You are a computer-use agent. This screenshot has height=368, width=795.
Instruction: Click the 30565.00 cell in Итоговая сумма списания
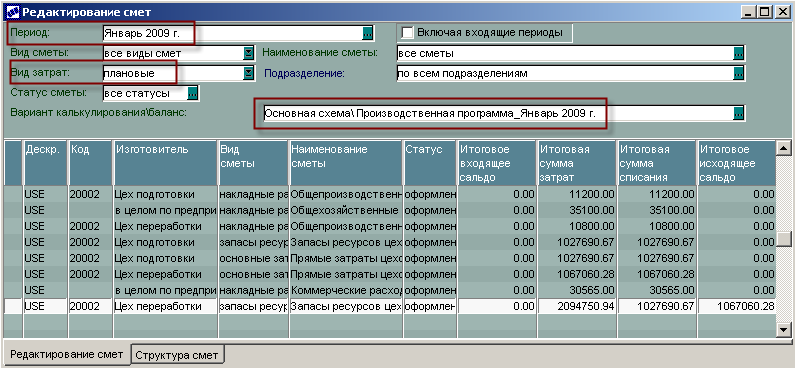pos(657,290)
